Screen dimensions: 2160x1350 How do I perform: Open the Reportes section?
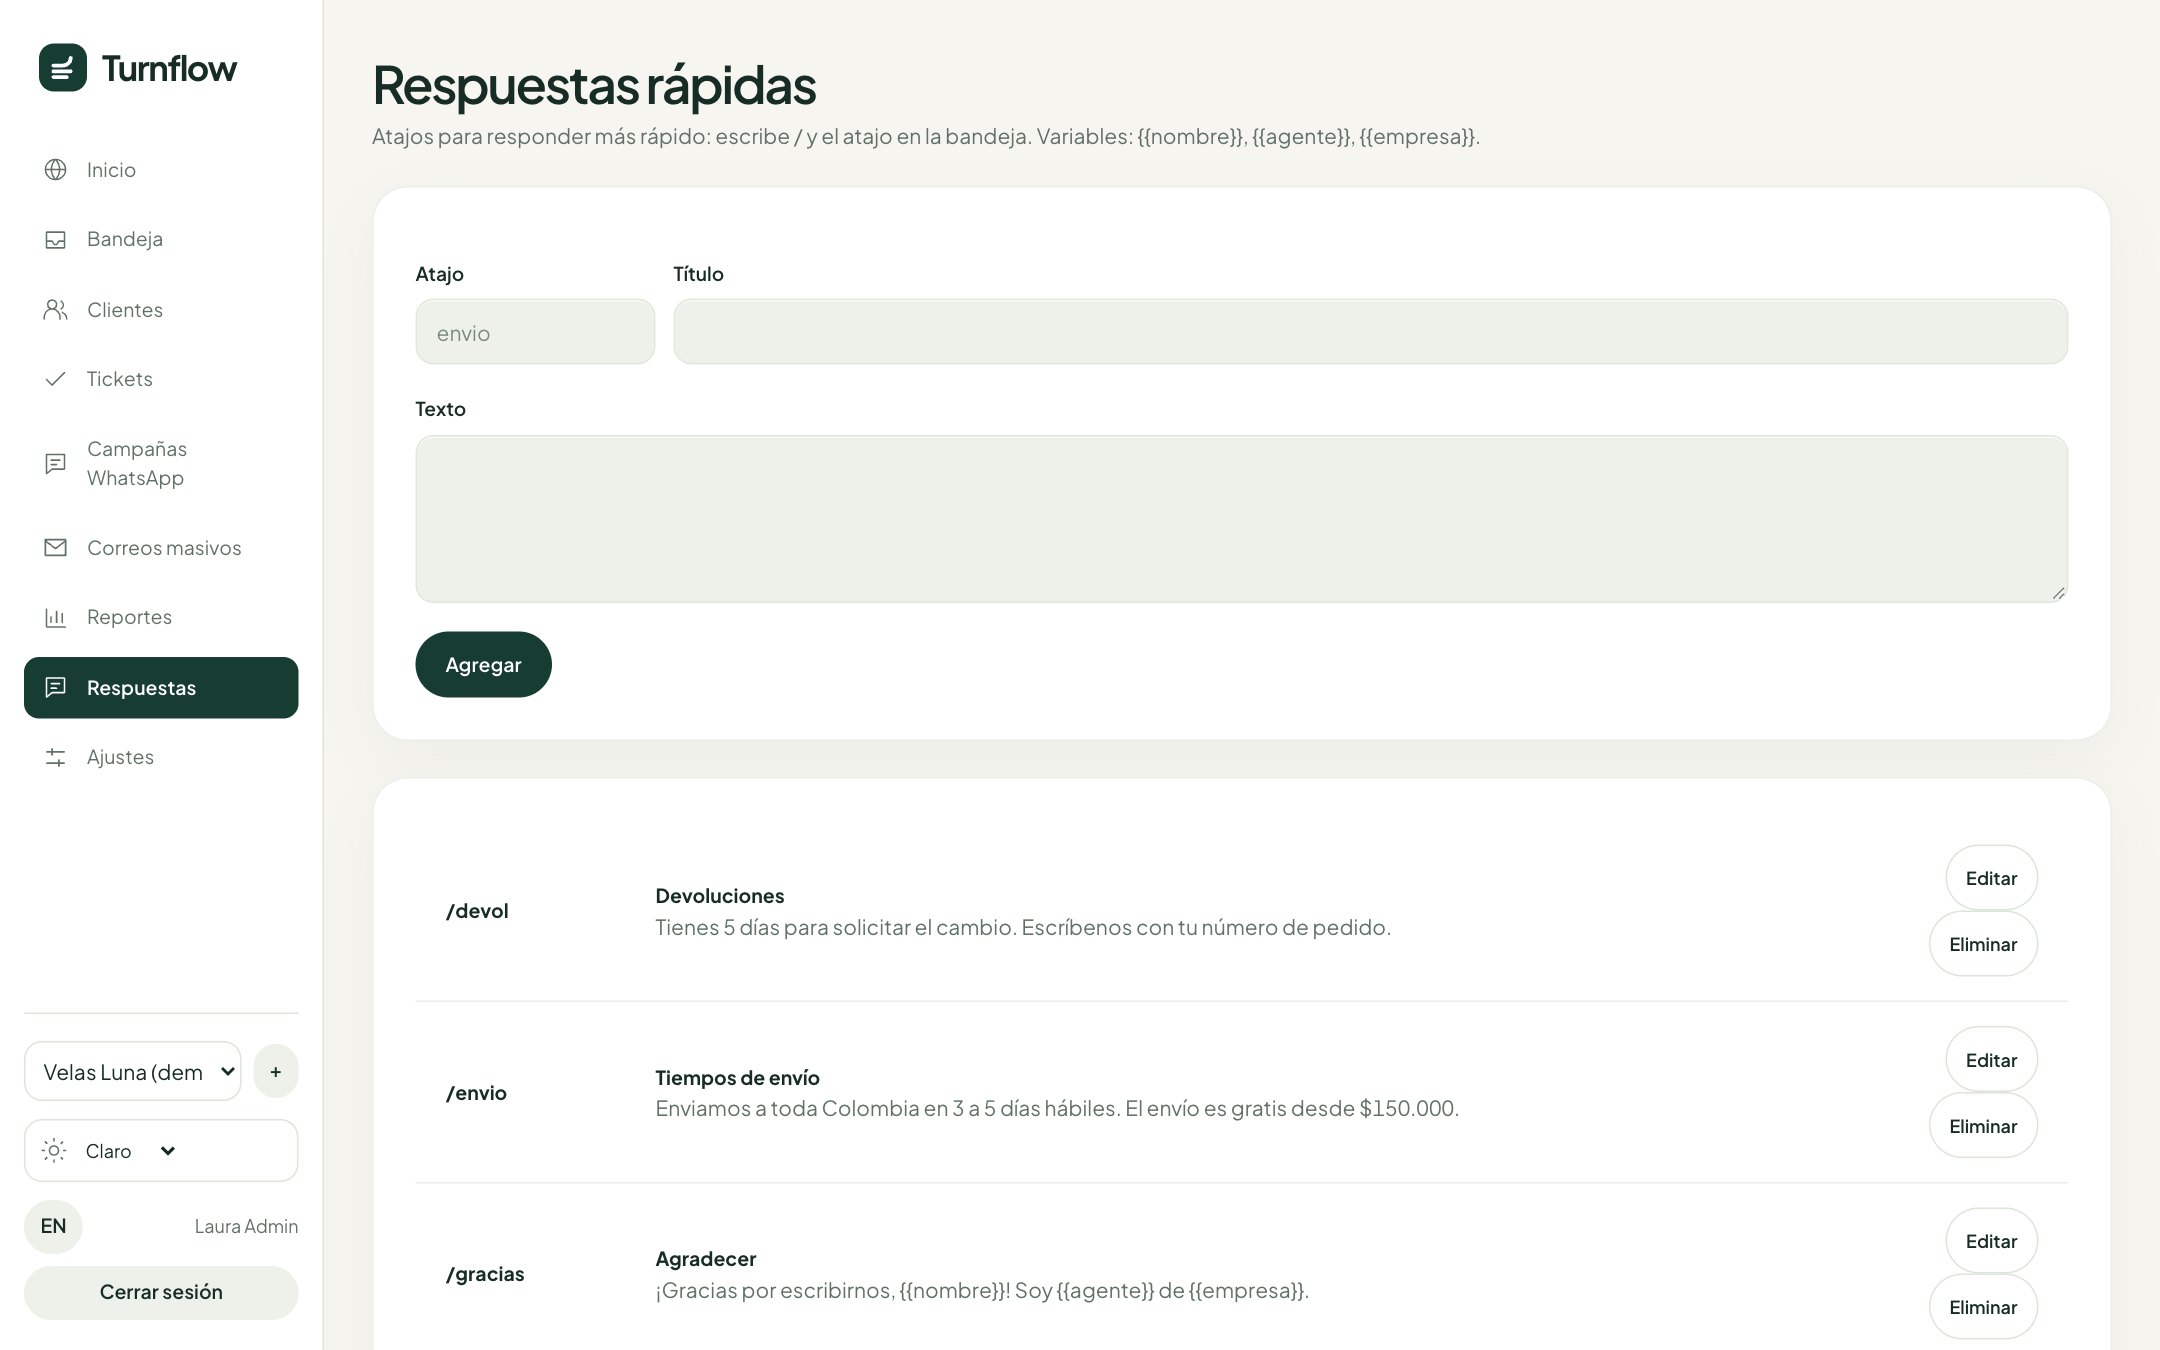click(161, 618)
